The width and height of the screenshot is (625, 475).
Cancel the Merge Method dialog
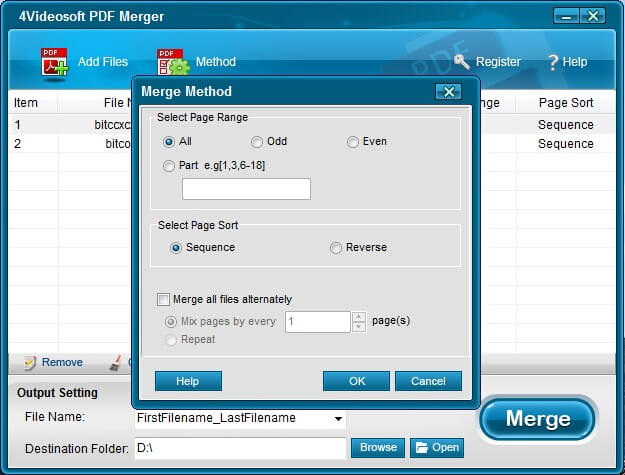428,381
